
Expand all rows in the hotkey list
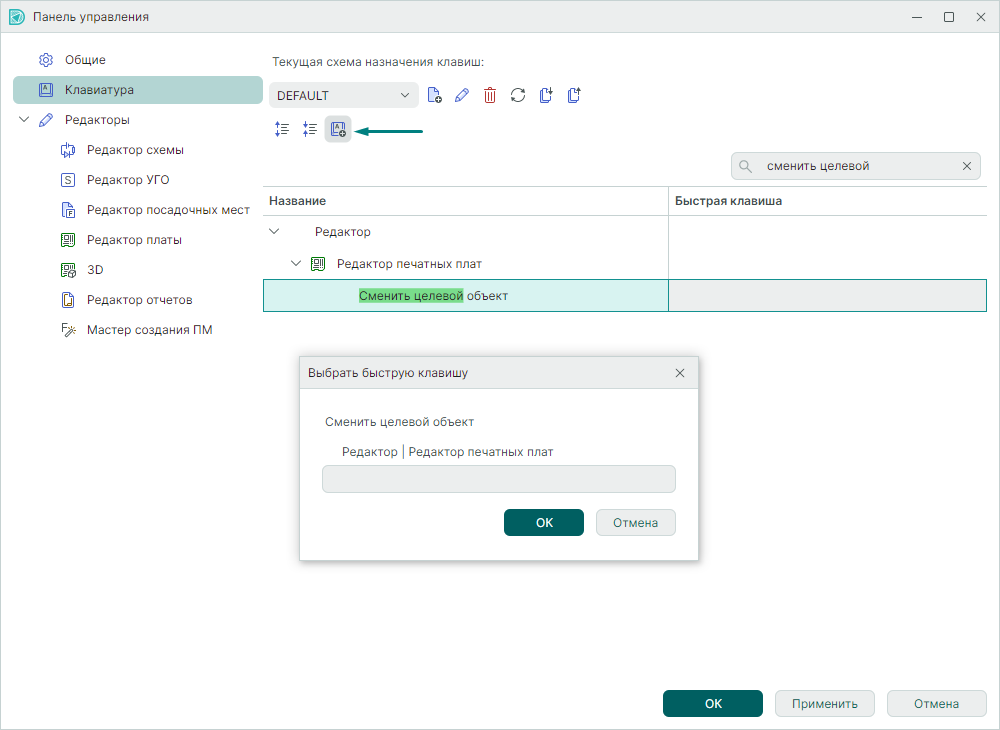tap(282, 129)
